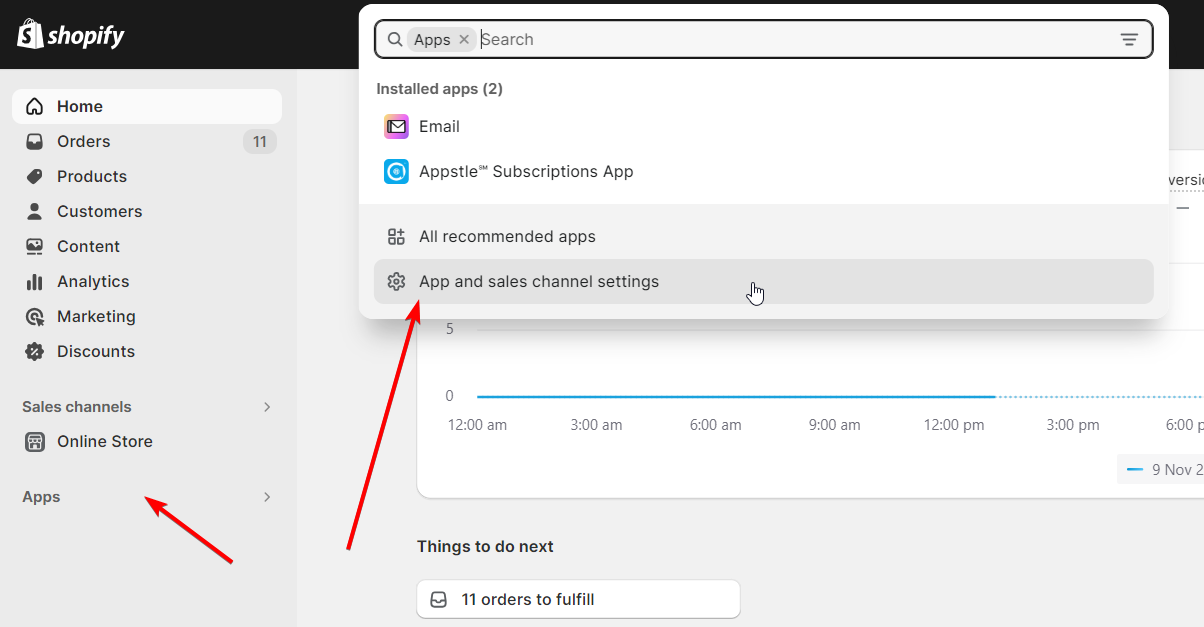Click the All recommended apps grid icon
Screen dimensions: 1204x627
(x=396, y=236)
